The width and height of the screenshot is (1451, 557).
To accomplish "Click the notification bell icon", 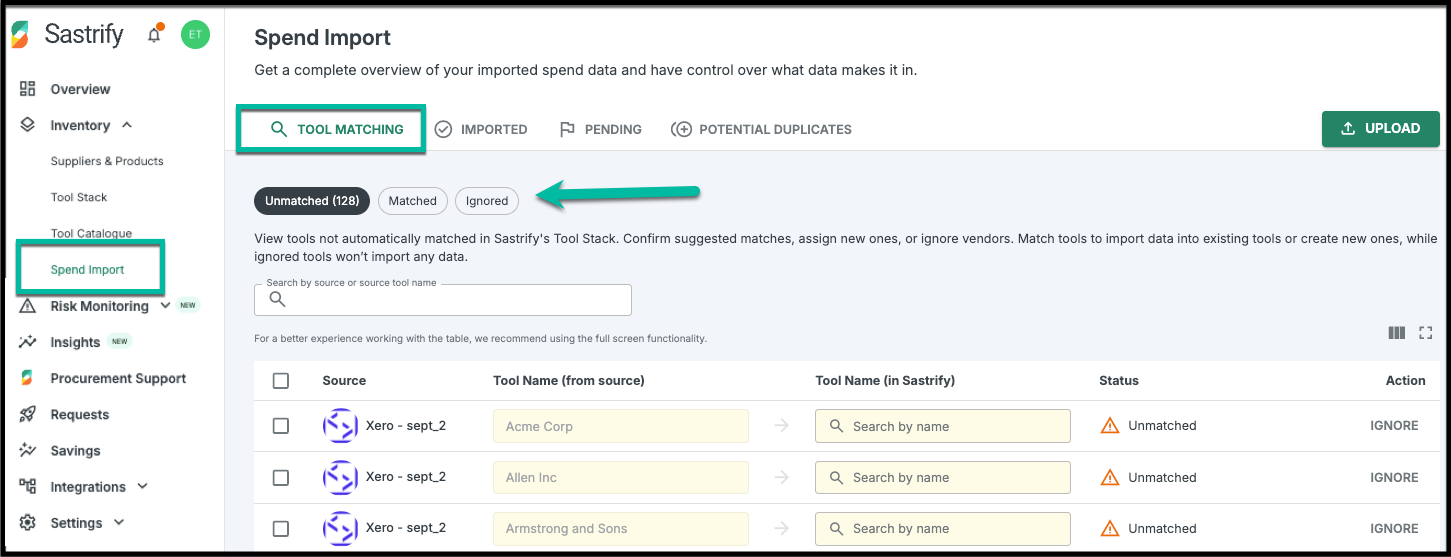I will coord(154,35).
